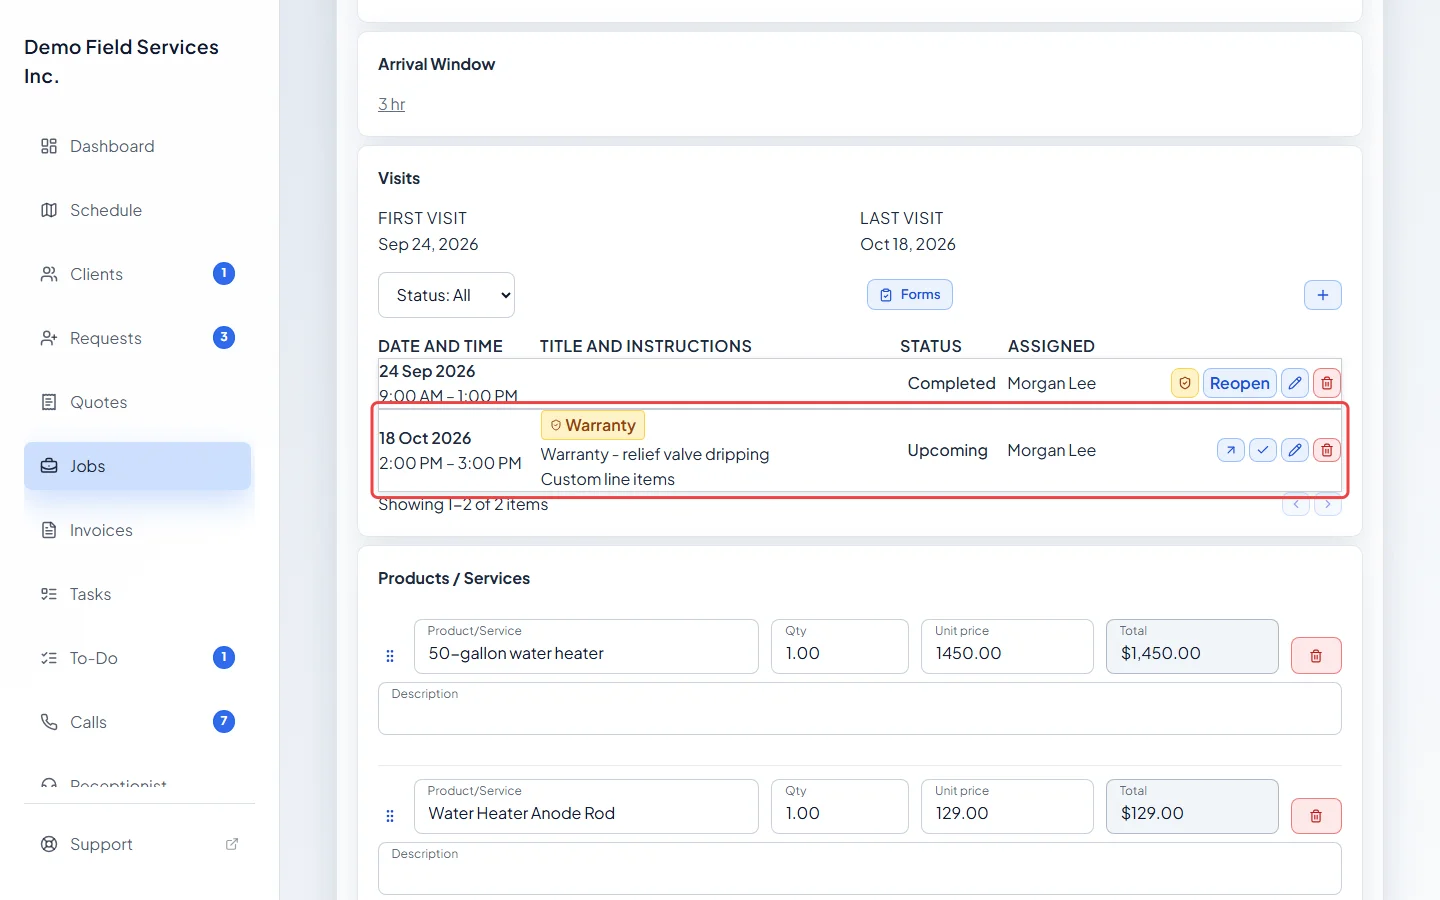Go to the Clients section
This screenshot has width=1440, height=900.
click(x=138, y=274)
